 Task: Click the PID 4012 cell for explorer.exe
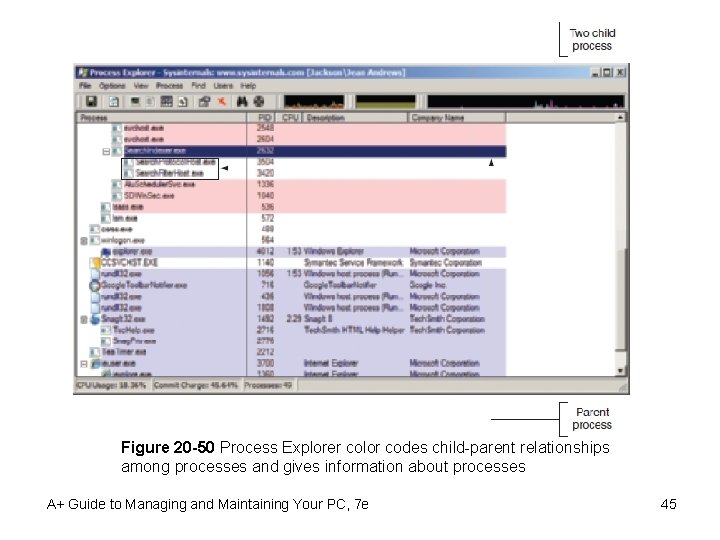pos(265,252)
